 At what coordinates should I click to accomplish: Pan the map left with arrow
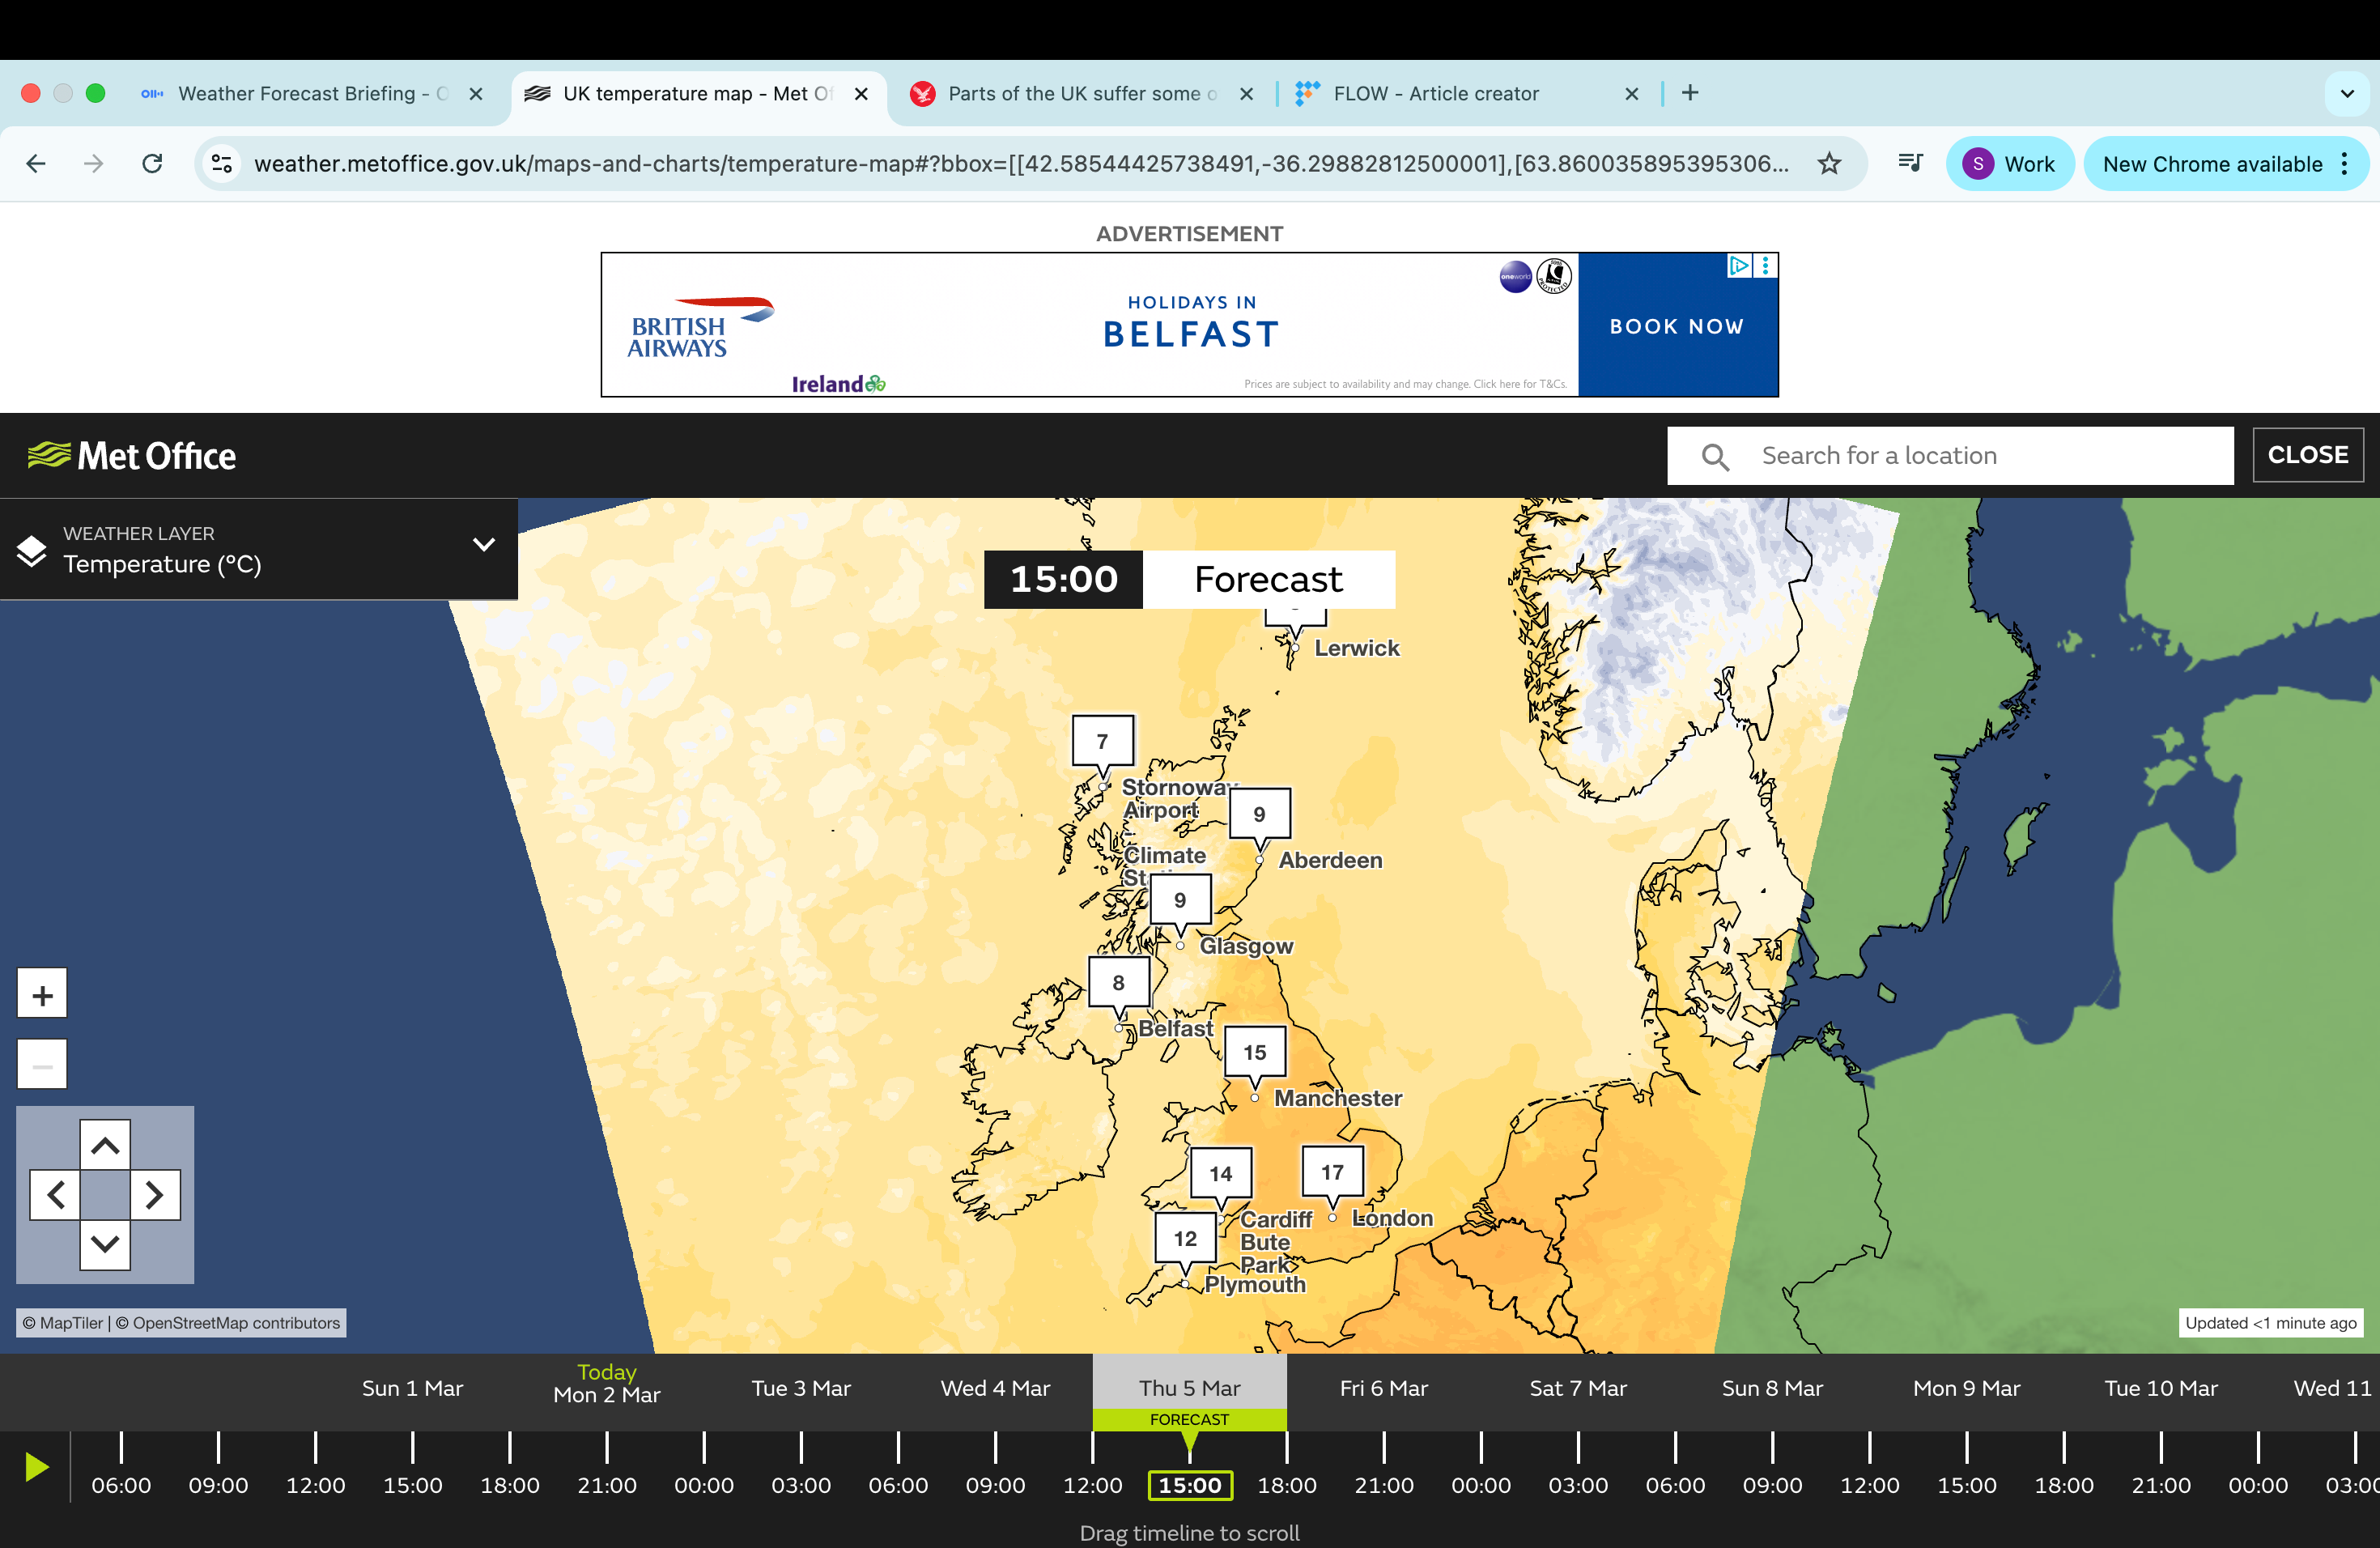coord(56,1194)
